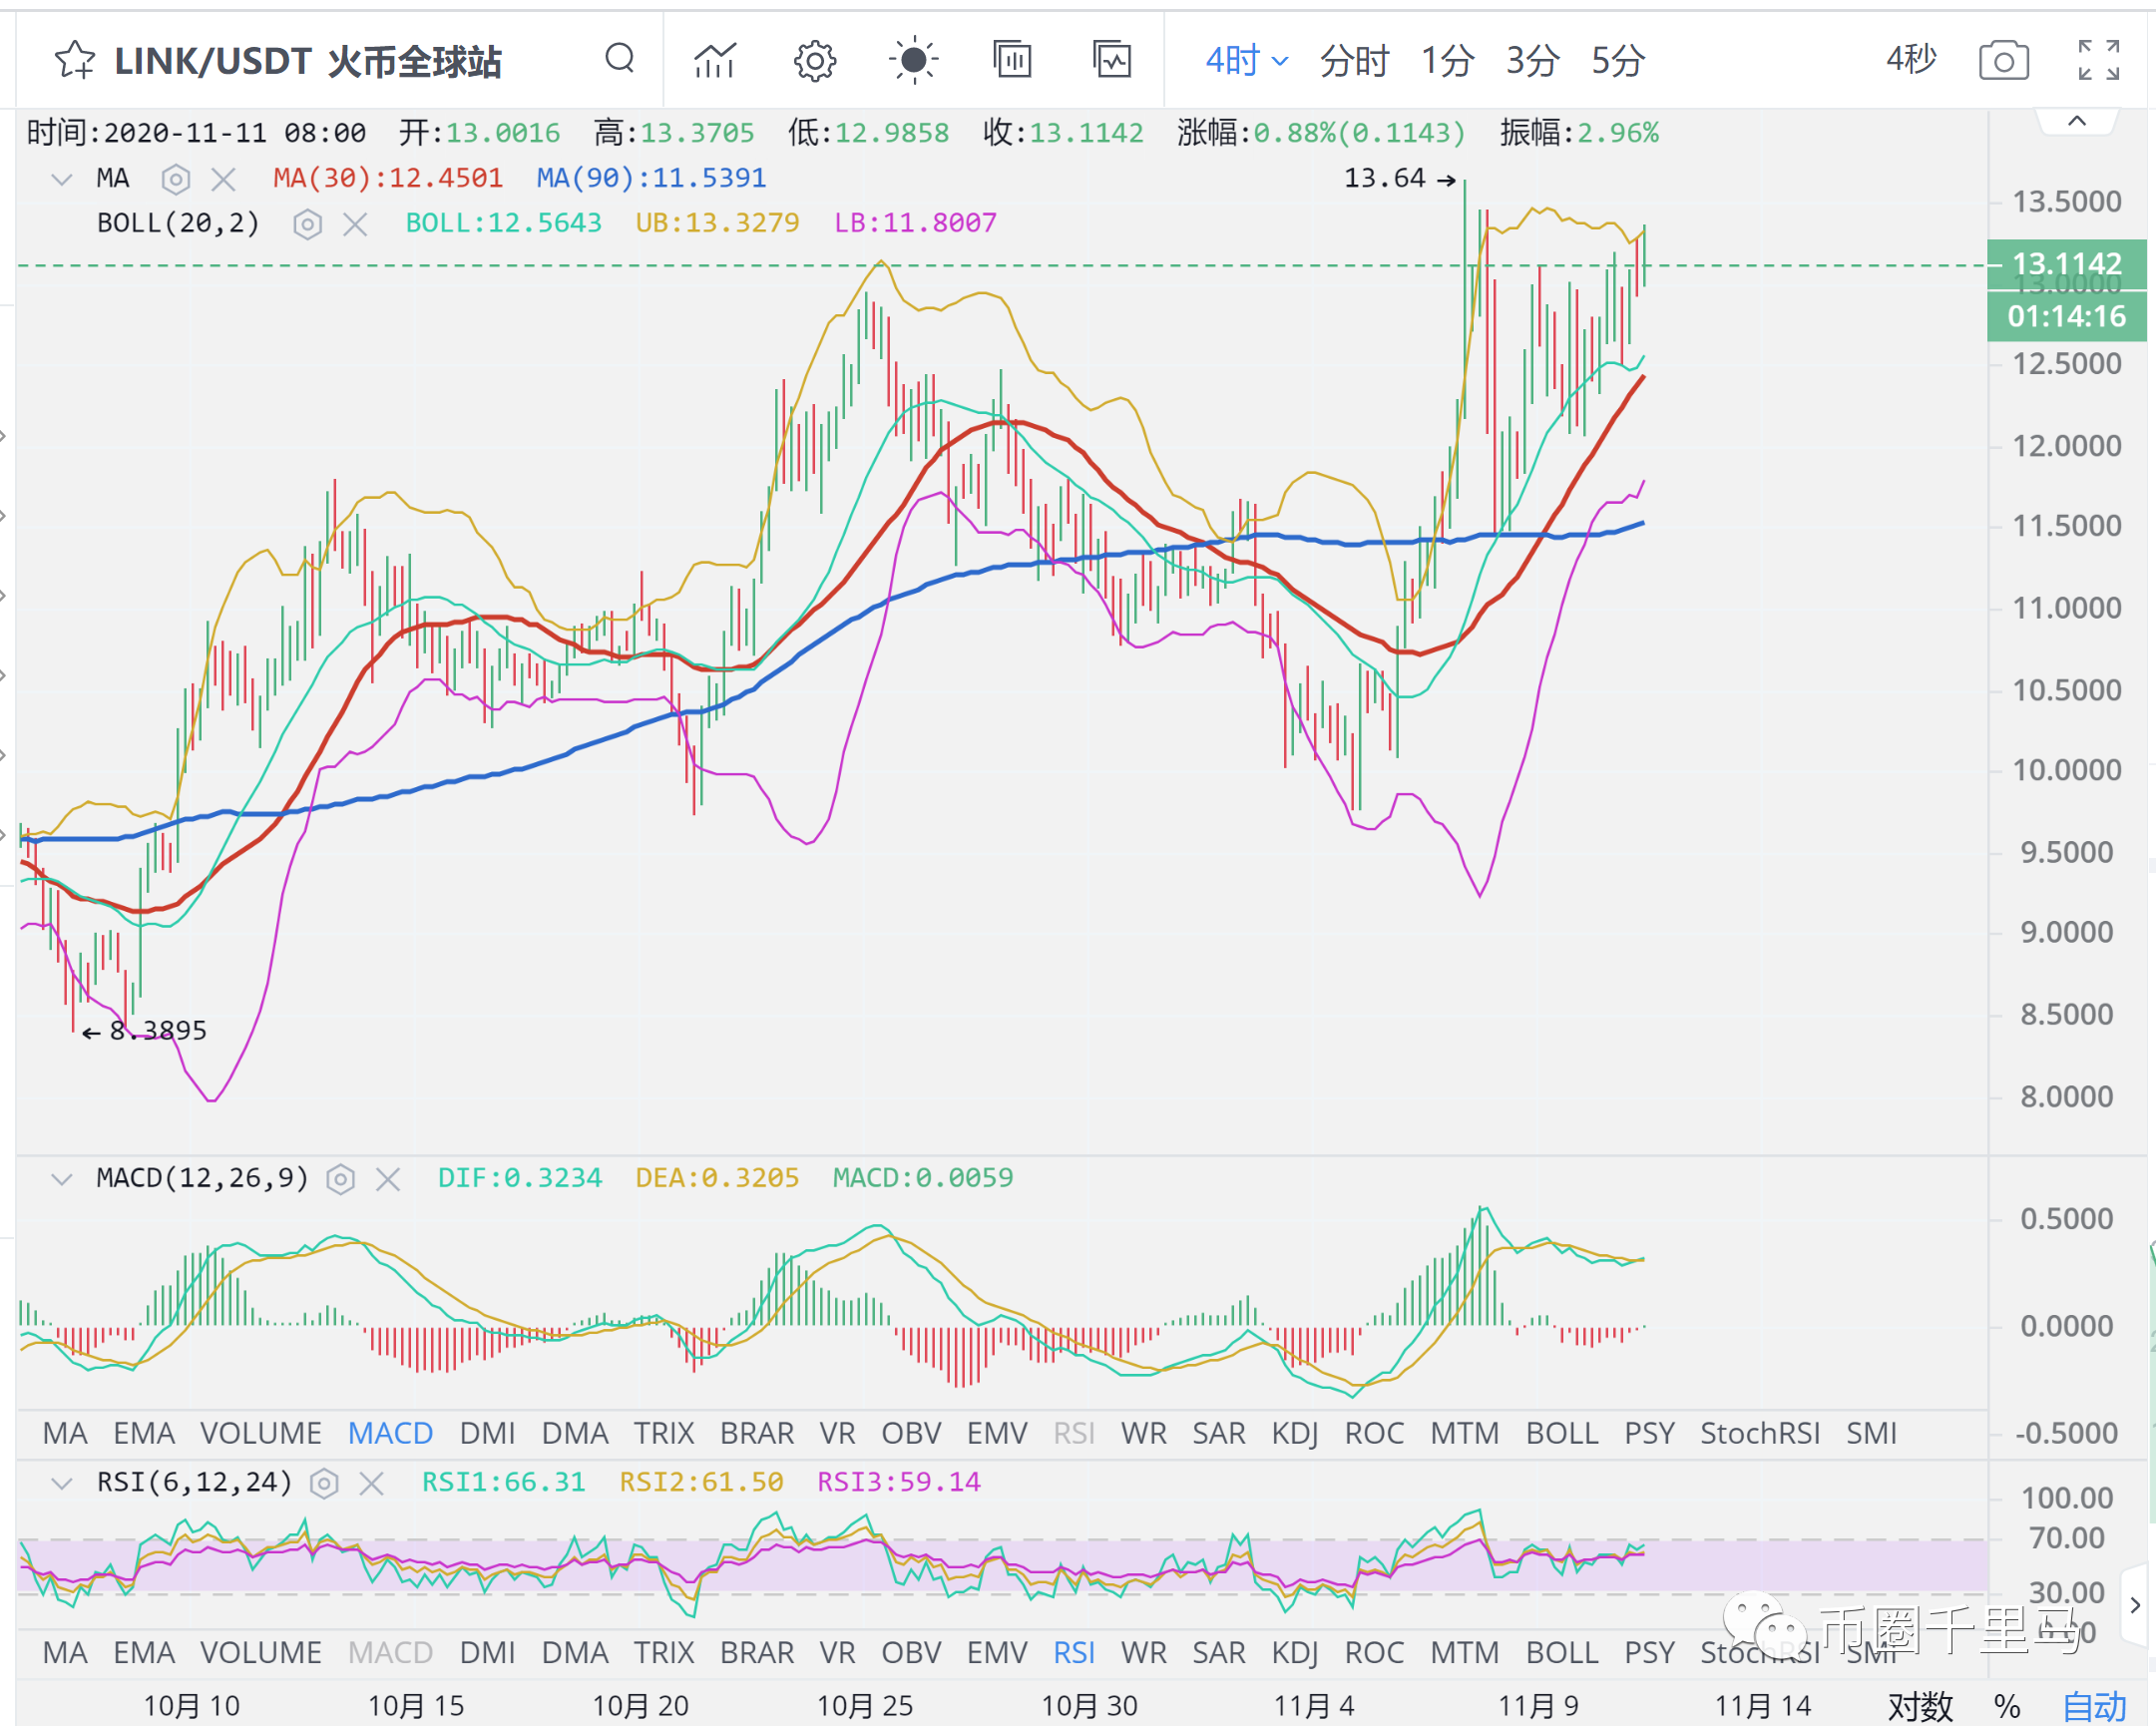2156x1726 pixels.
Task: Select VR in the RSI panel indicator row
Action: (837, 1652)
